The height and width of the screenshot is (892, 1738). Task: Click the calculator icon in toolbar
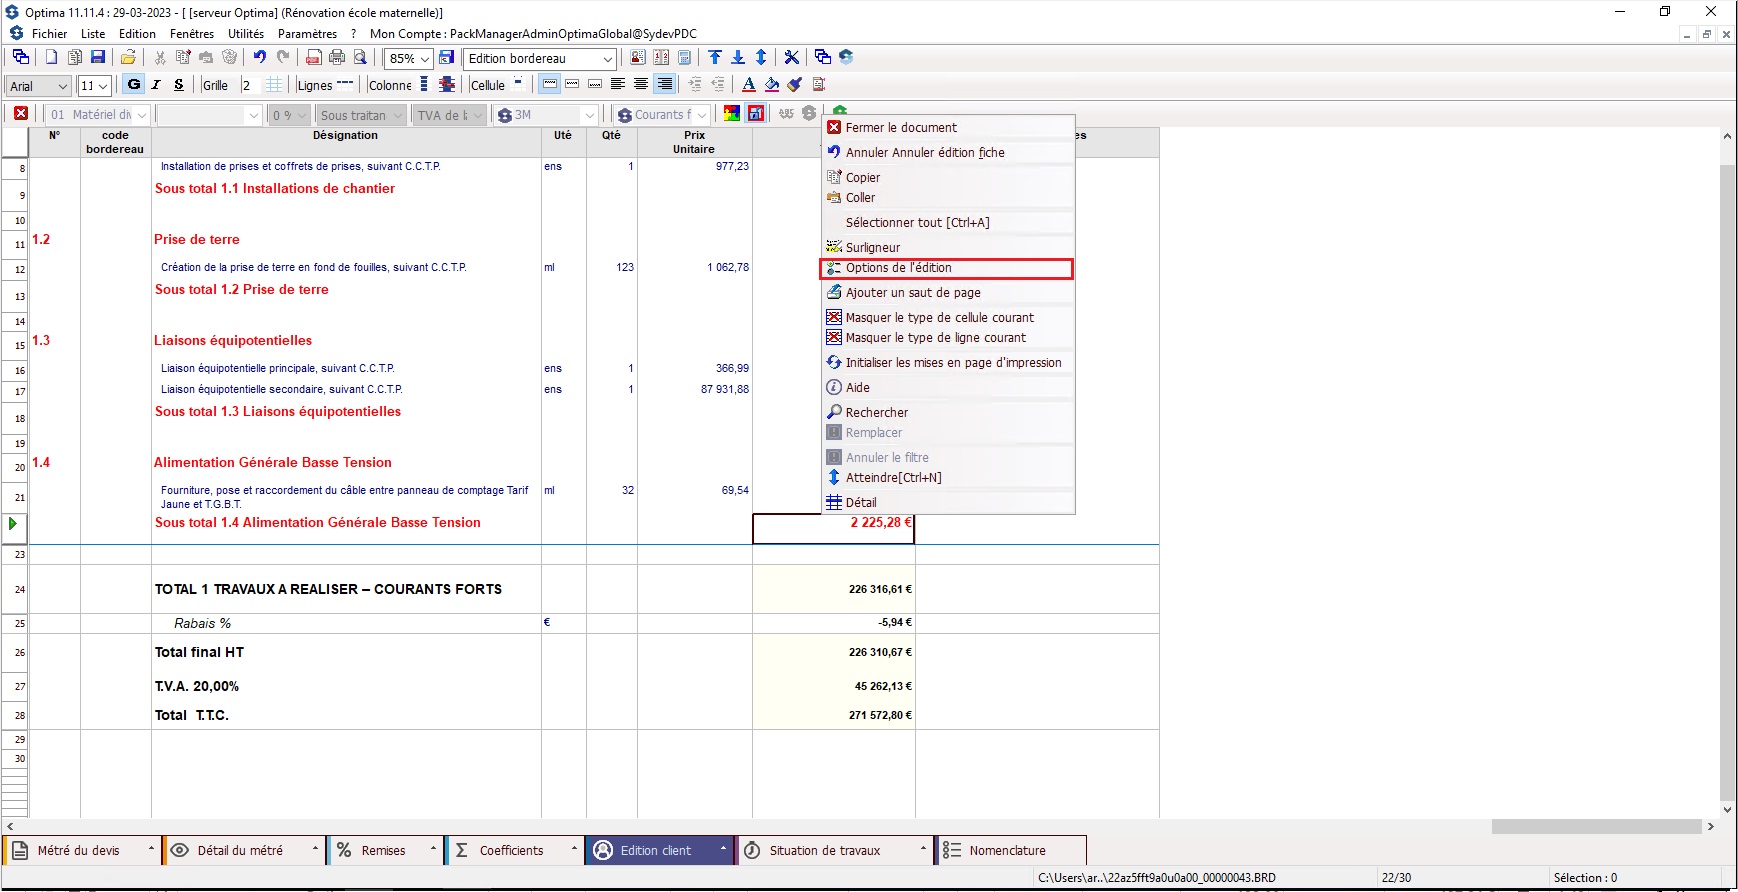click(x=685, y=57)
